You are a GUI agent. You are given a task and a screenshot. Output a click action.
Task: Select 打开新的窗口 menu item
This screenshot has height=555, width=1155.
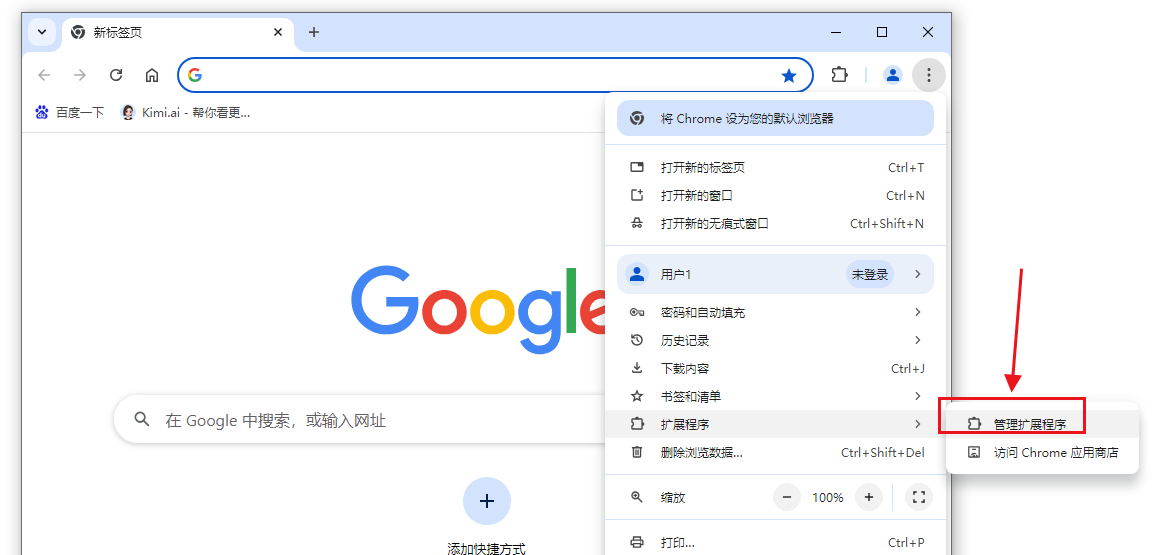[x=777, y=195]
